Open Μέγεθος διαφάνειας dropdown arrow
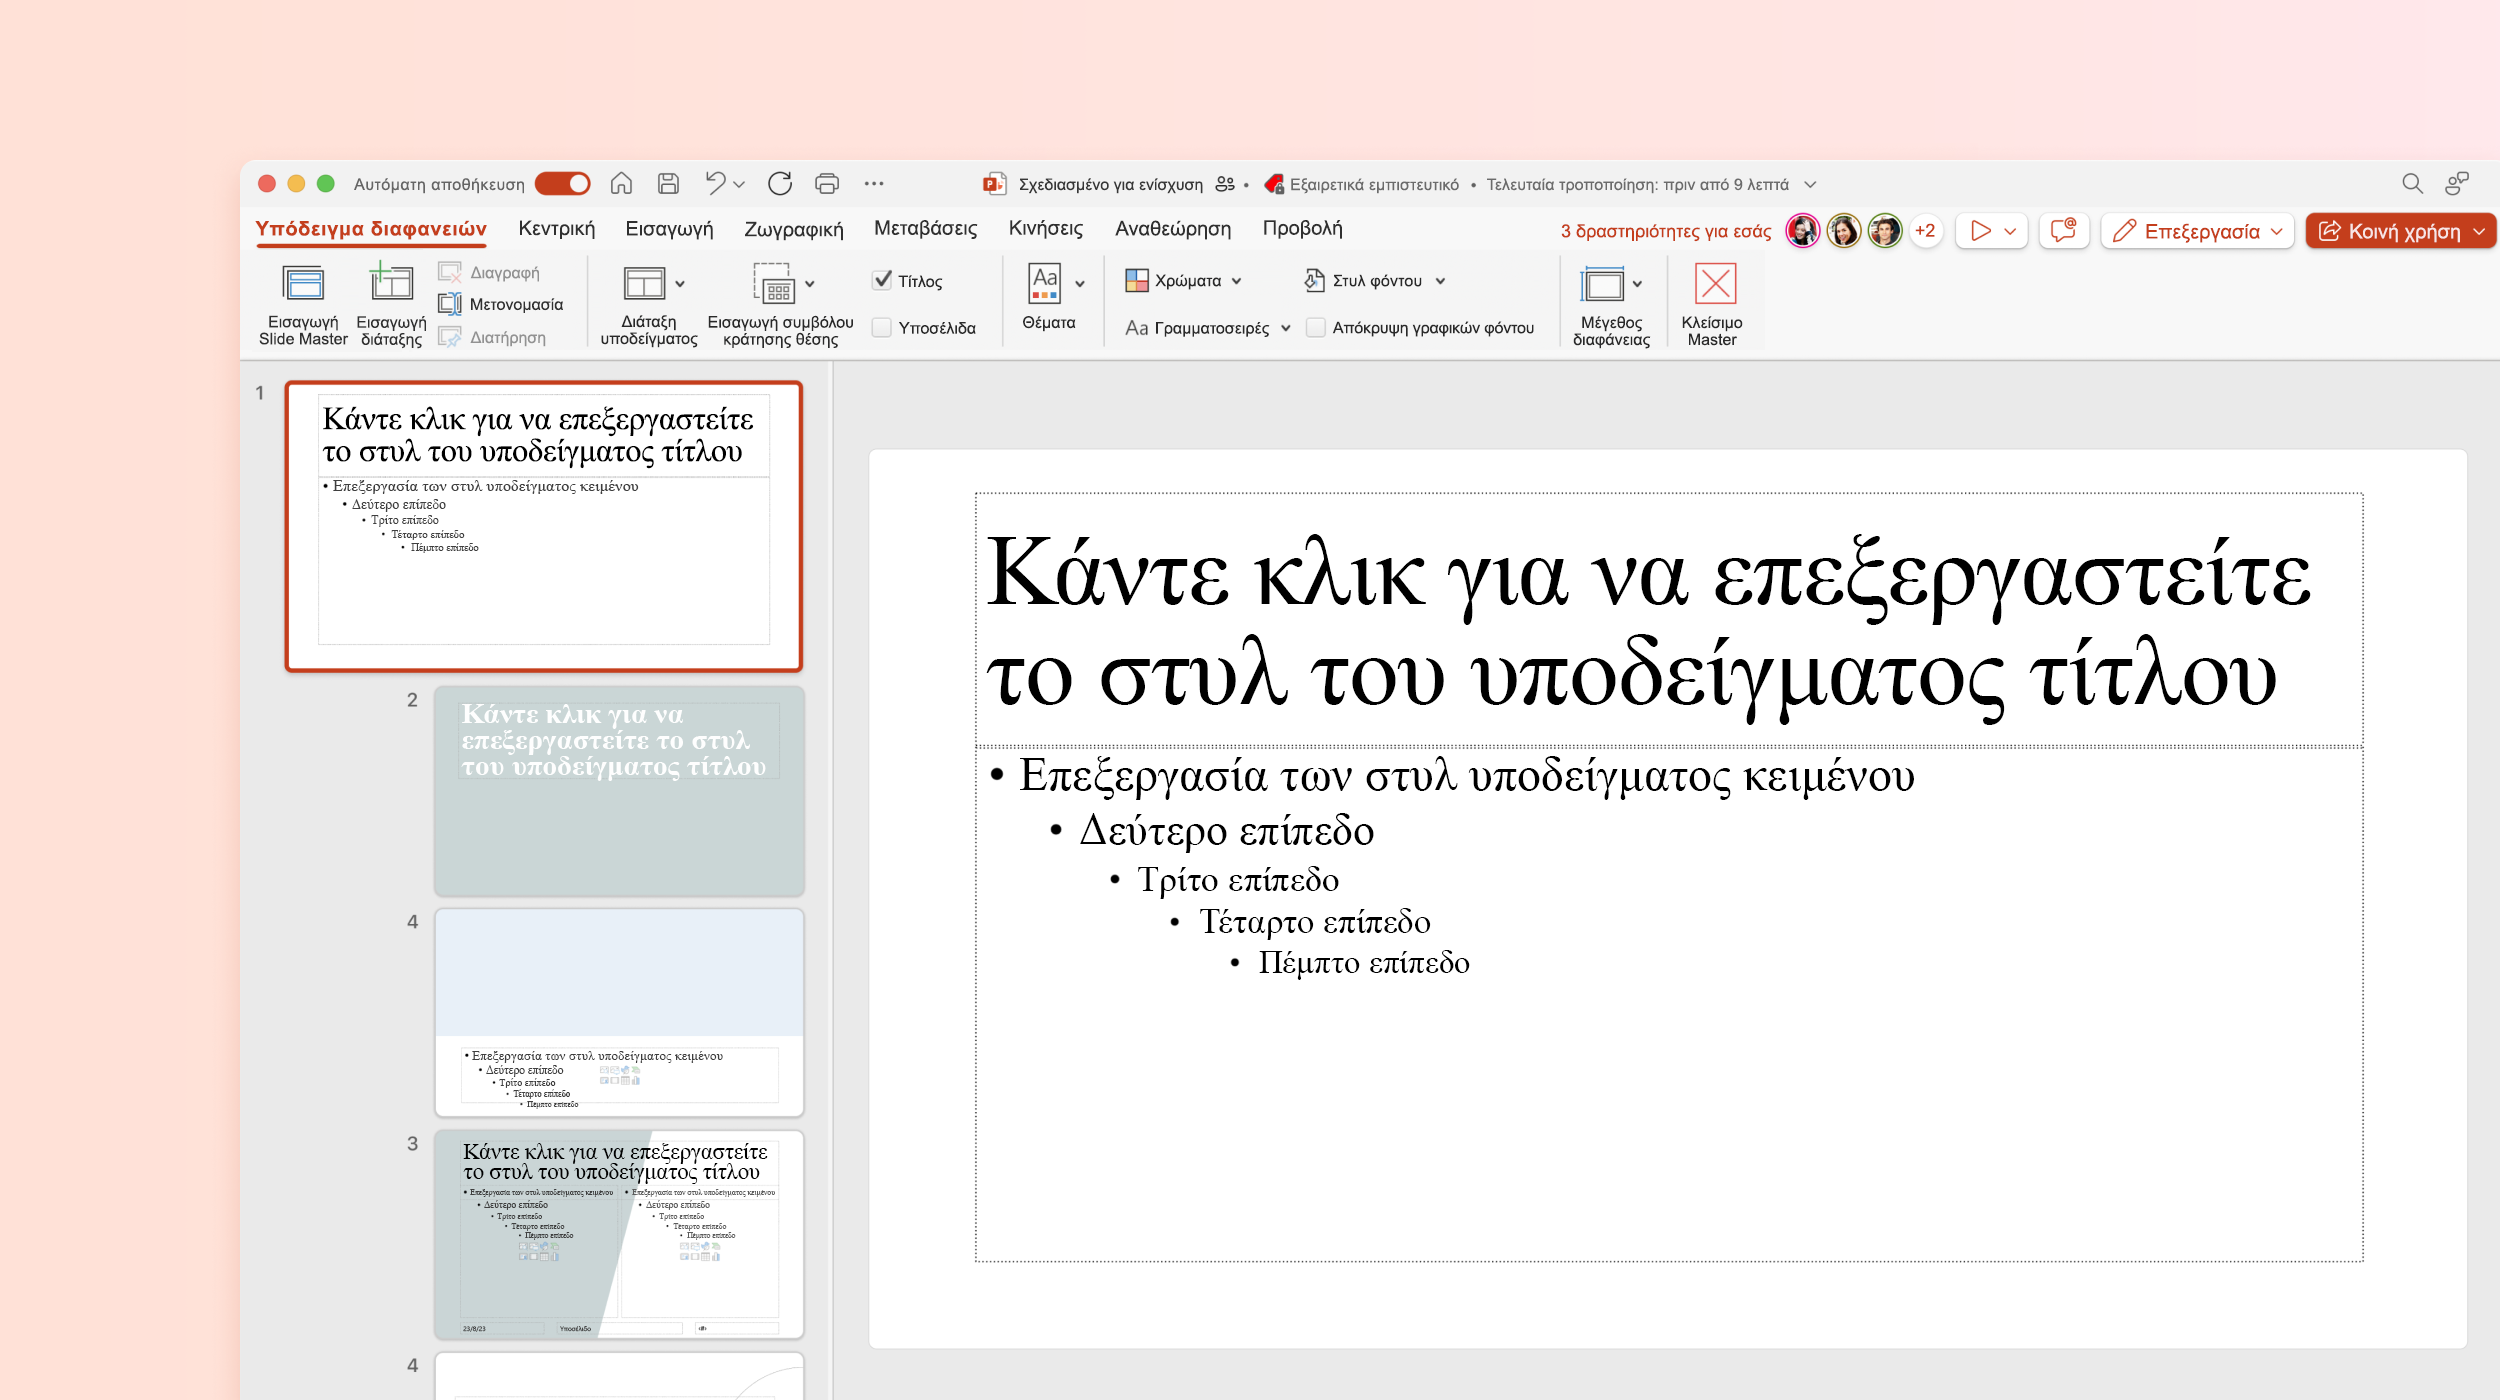This screenshot has width=2500, height=1400. click(1638, 284)
